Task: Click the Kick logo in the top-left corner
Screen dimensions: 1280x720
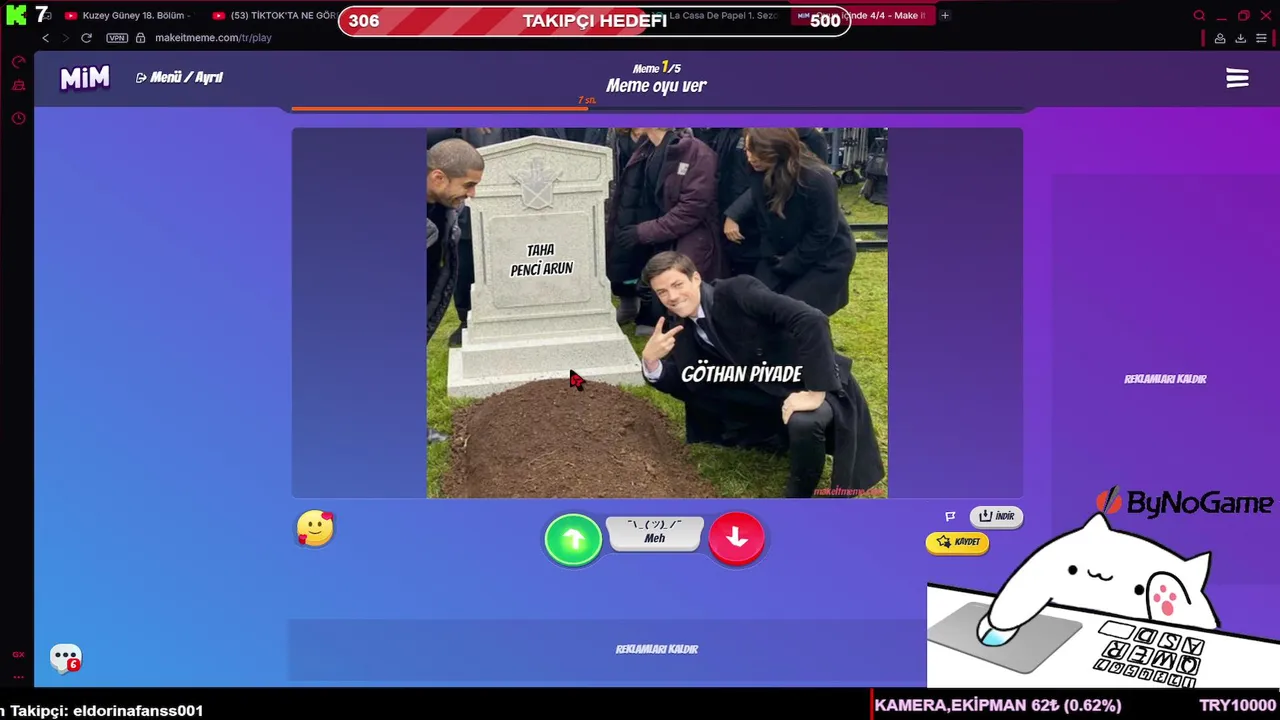Action: coord(16,15)
